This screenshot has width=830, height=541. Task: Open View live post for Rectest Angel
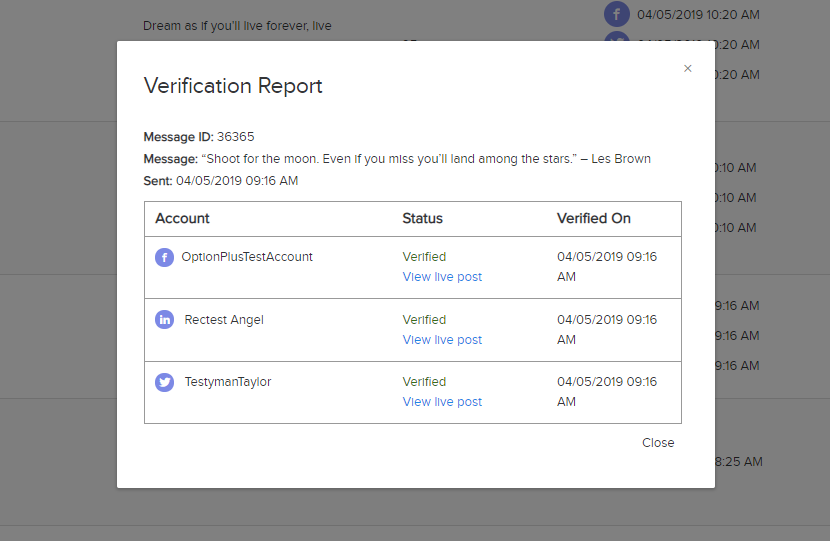(442, 340)
